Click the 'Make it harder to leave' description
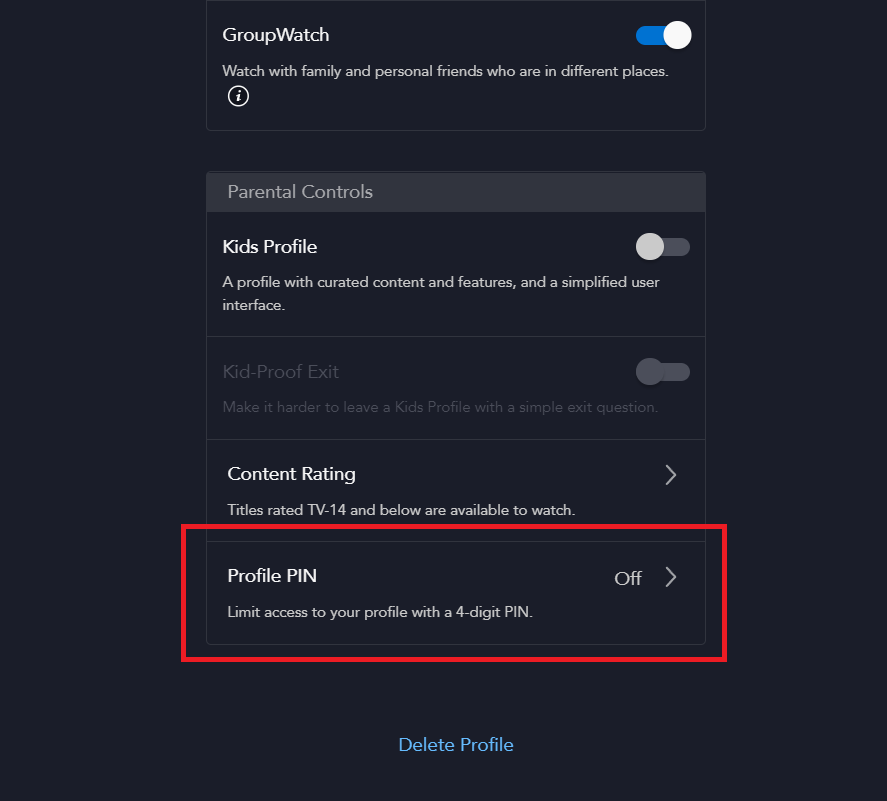The image size is (887, 801). 440,407
